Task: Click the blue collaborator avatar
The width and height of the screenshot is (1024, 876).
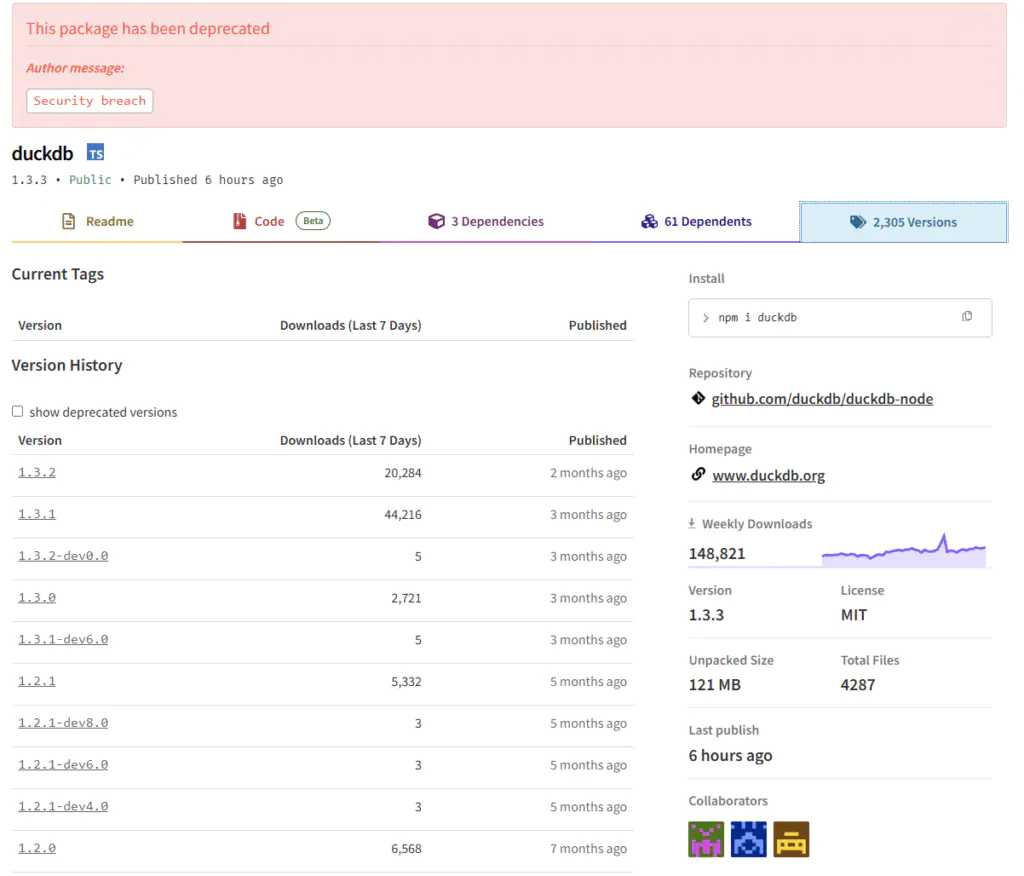Action: point(748,839)
